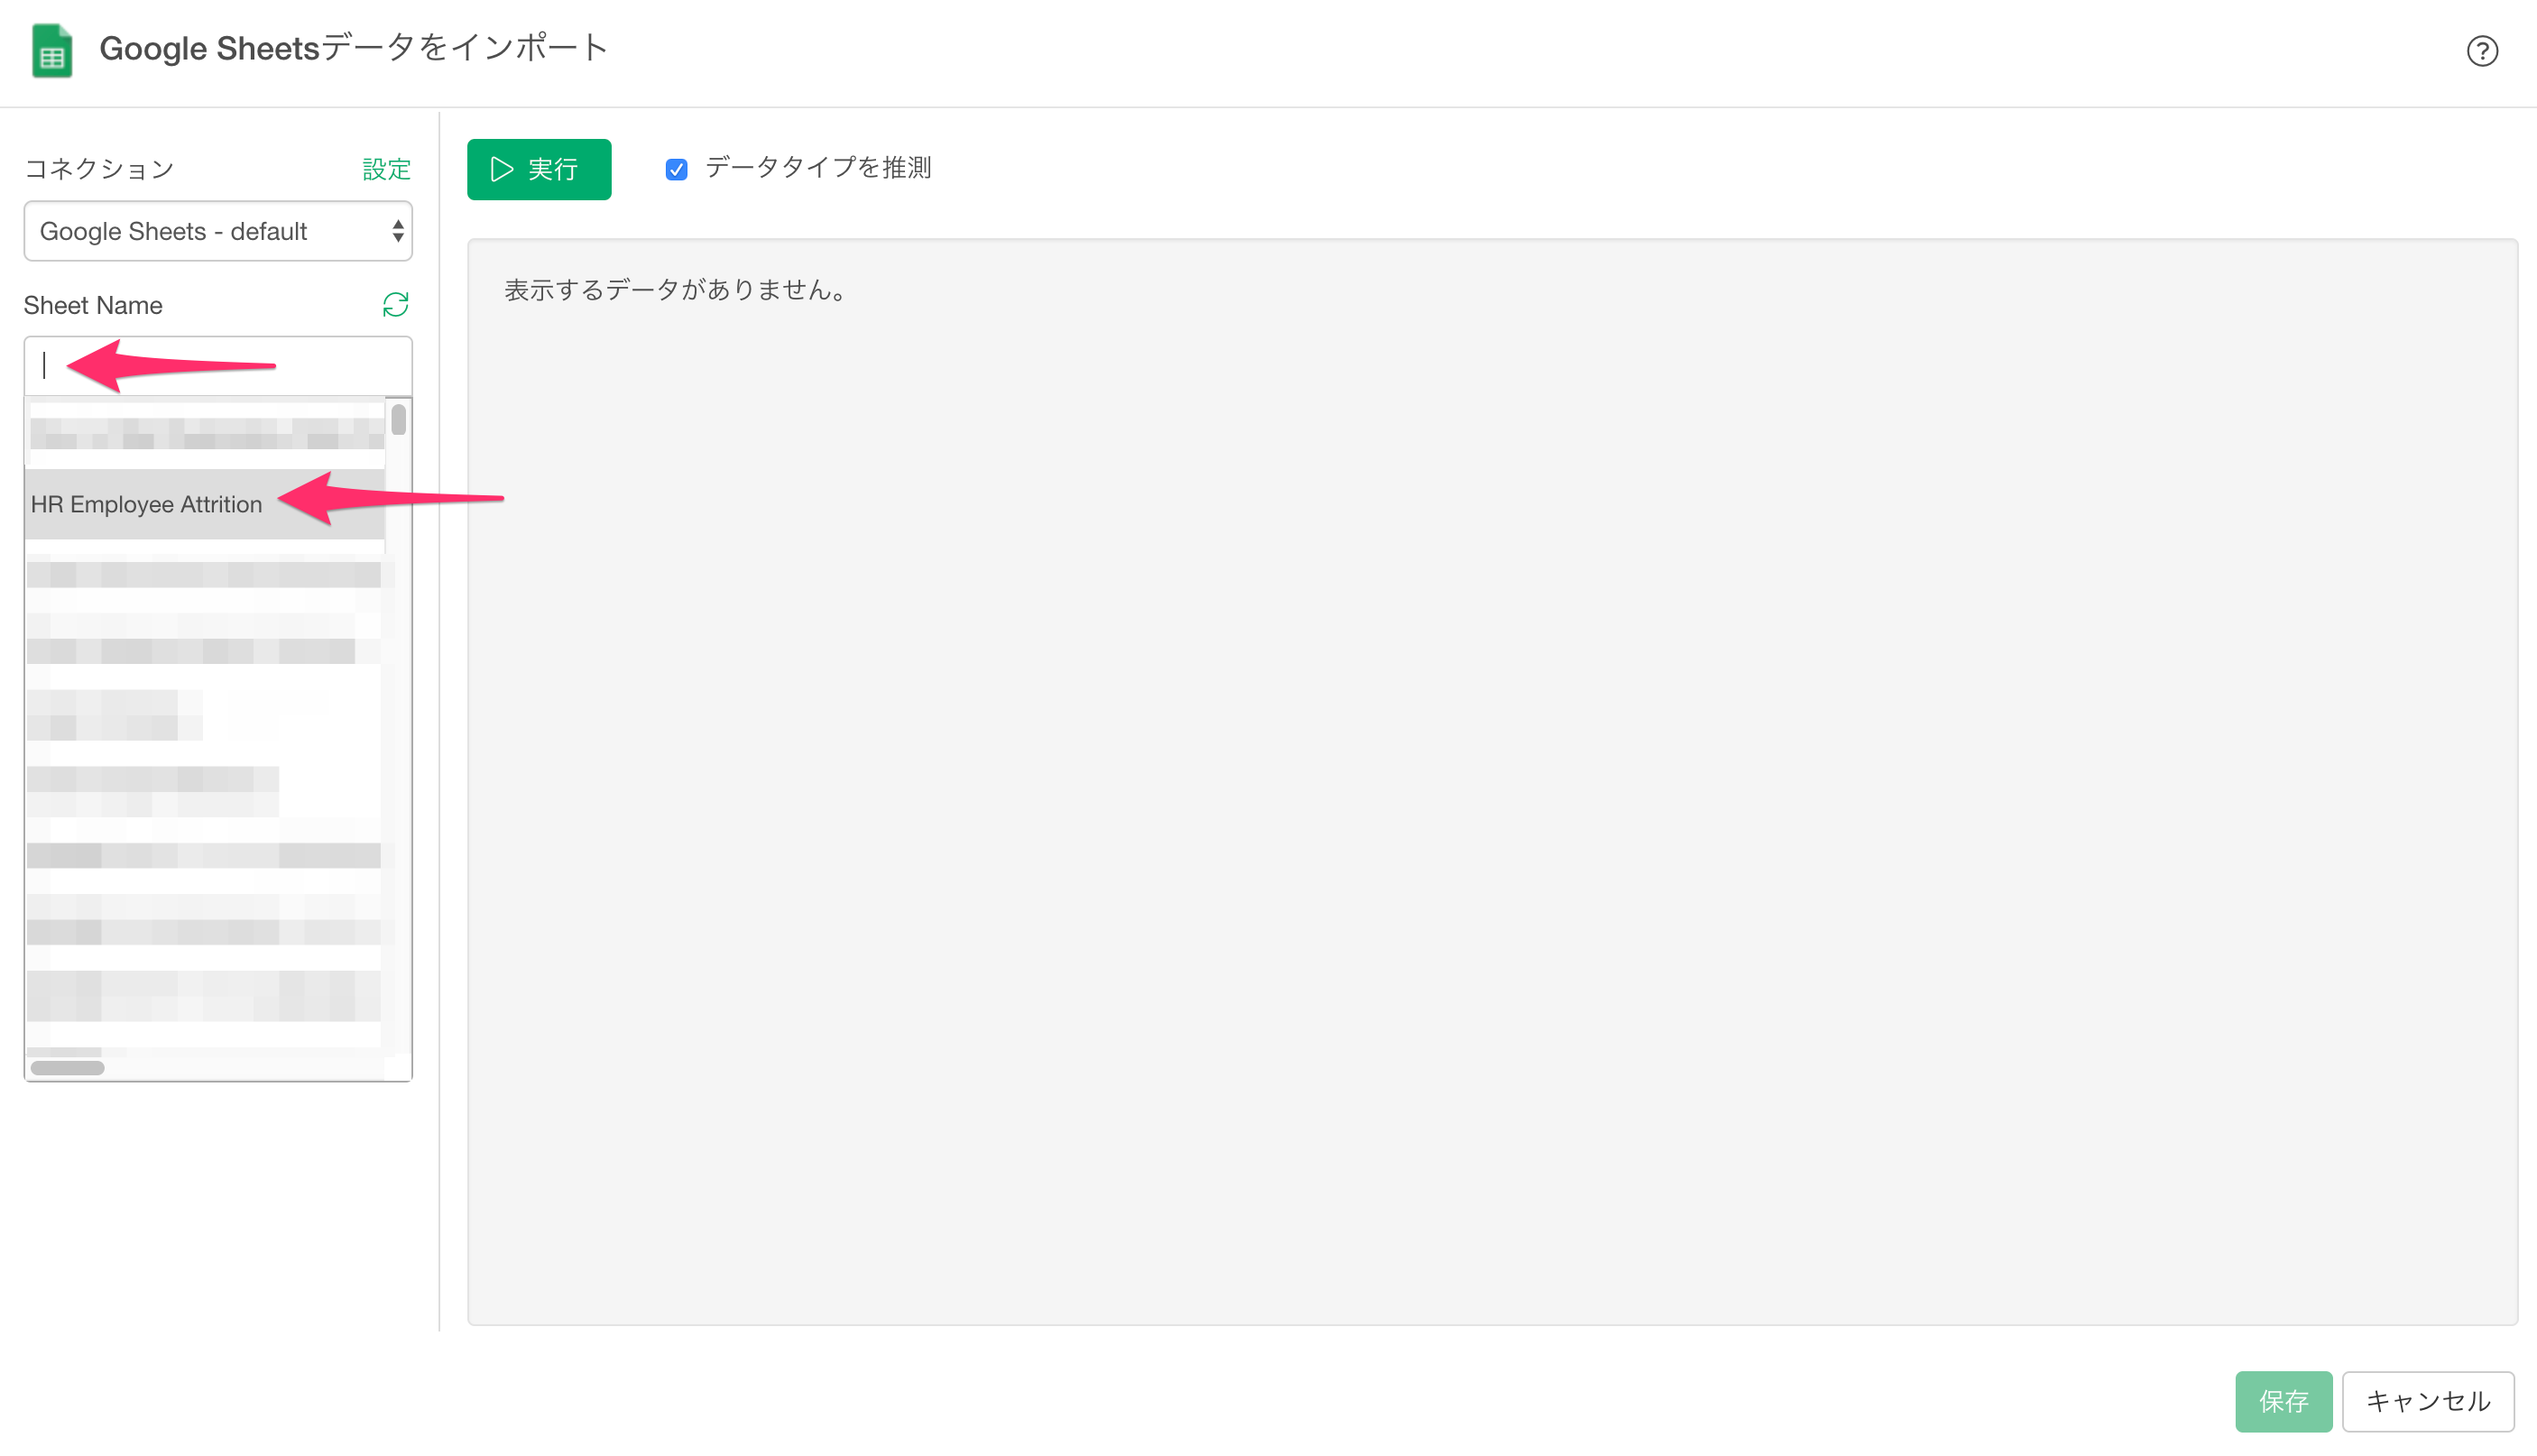The image size is (2537, 1456).
Task: Click the help question mark icon
Action: (x=2481, y=51)
